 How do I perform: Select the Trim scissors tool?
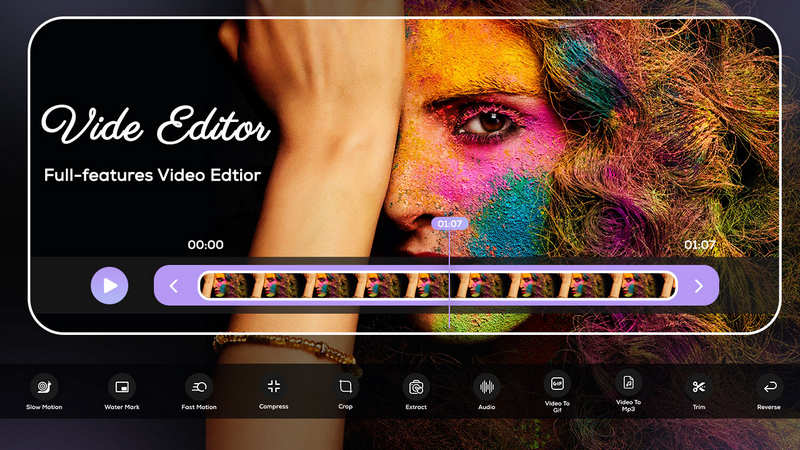pos(699,387)
